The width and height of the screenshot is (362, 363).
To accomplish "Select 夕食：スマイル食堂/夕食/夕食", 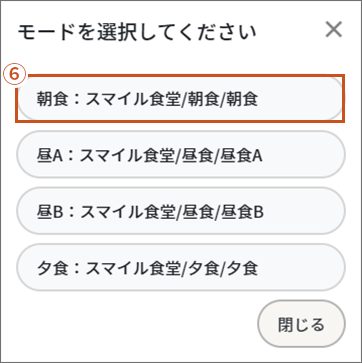I will (x=181, y=267).
